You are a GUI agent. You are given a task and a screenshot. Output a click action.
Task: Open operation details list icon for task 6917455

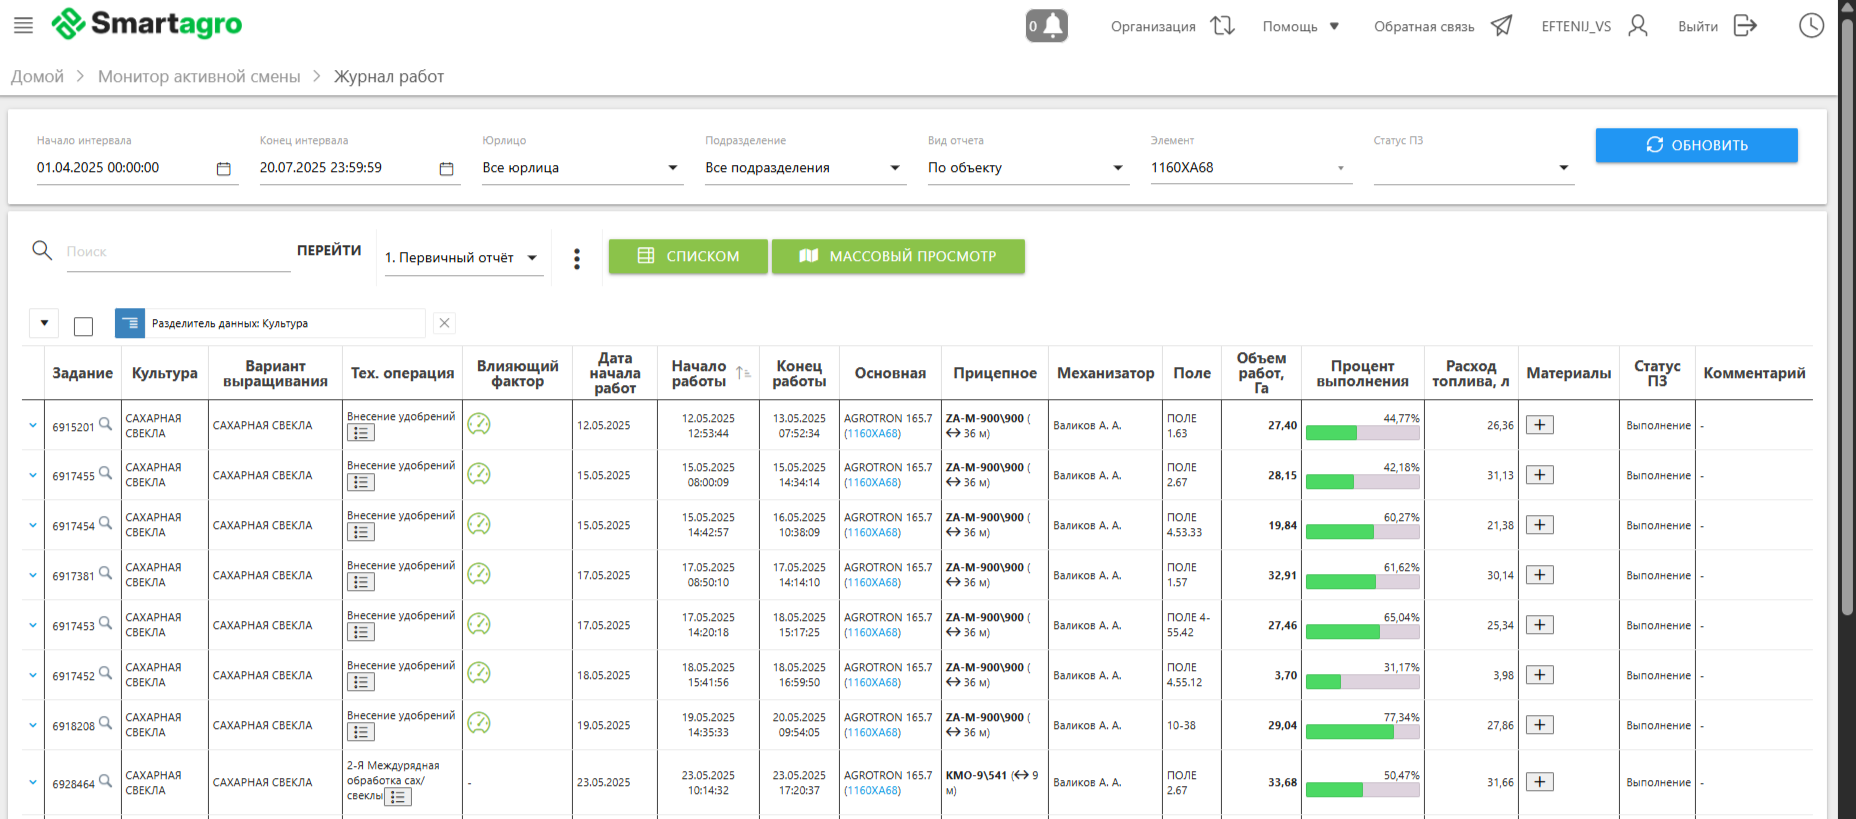(x=360, y=483)
